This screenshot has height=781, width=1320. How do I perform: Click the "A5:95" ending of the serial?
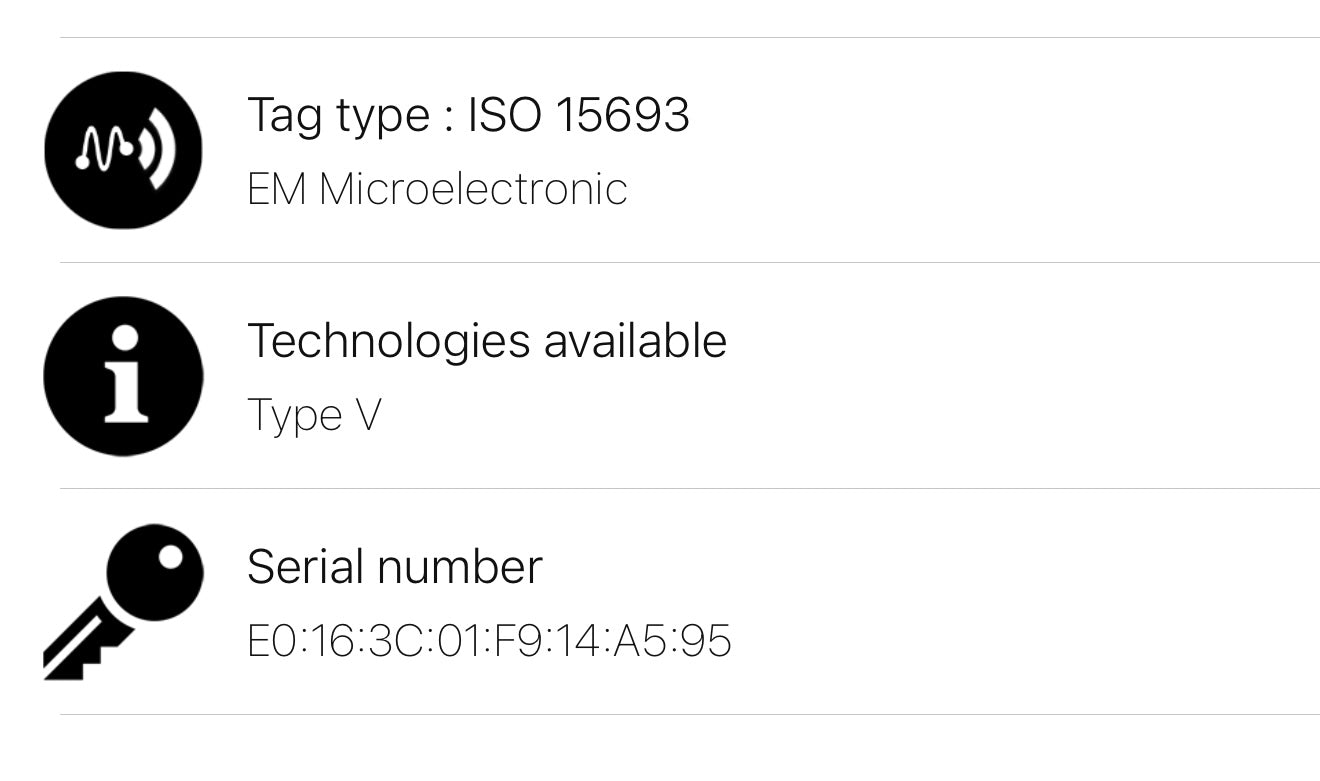click(x=673, y=641)
